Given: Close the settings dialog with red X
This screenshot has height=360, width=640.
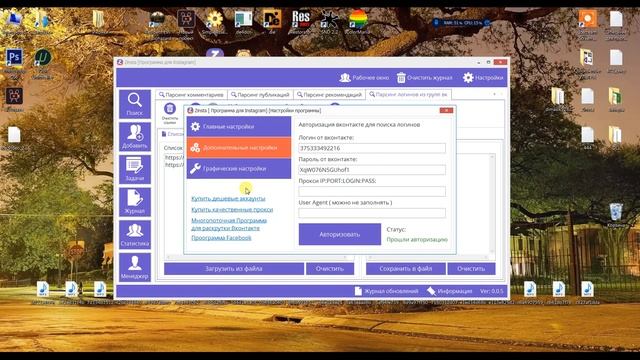Looking at the screenshot, I should pyautogui.click(x=446, y=110).
